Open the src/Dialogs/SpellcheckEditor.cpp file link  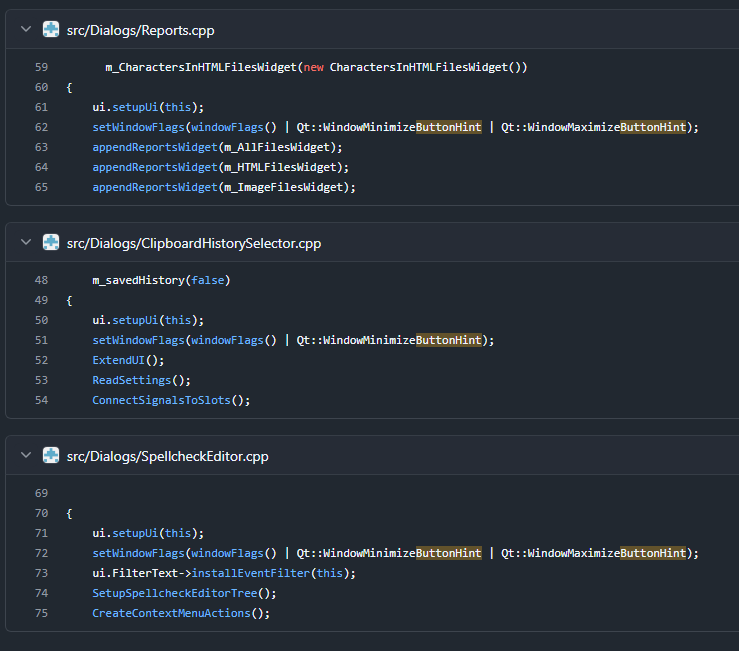tap(168, 456)
